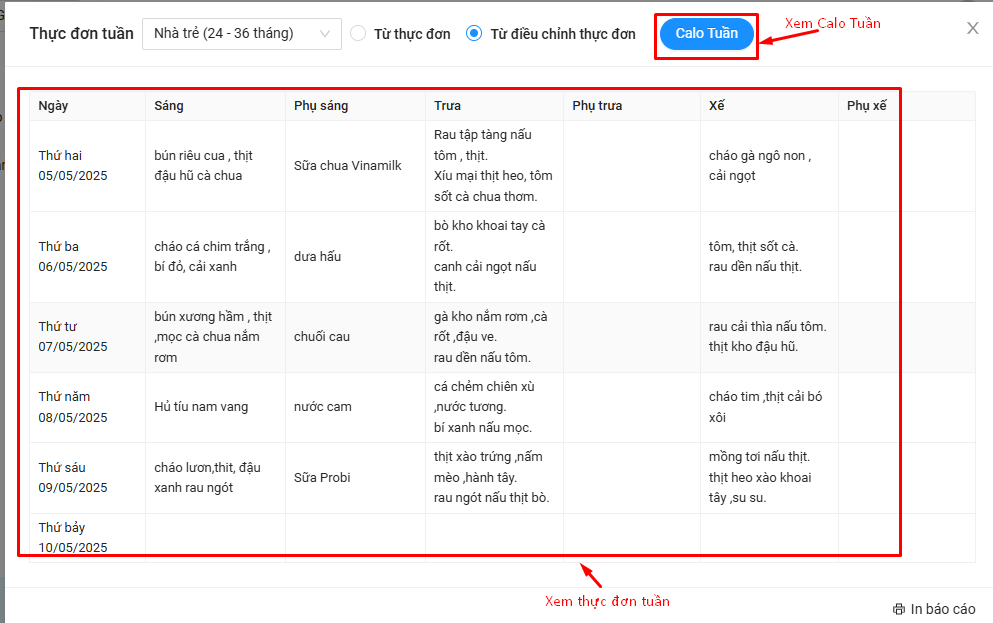Click the Thứ bảy 10/05/2025 date cell
Screen dimensions: 993x623
pos(73,537)
